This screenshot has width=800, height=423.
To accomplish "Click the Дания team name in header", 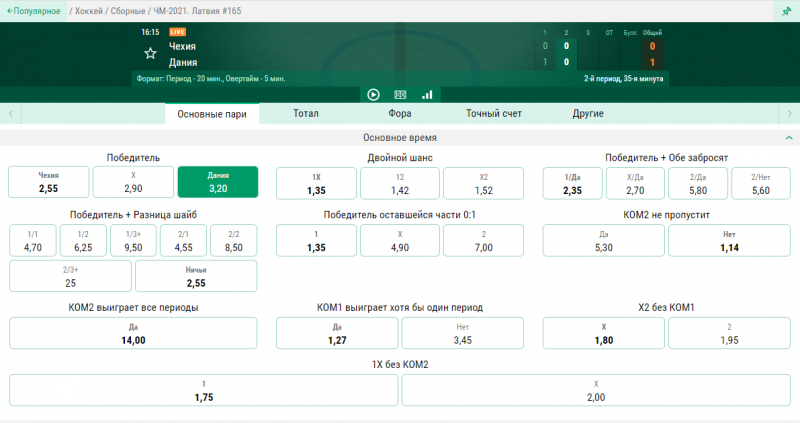I will pos(183,63).
